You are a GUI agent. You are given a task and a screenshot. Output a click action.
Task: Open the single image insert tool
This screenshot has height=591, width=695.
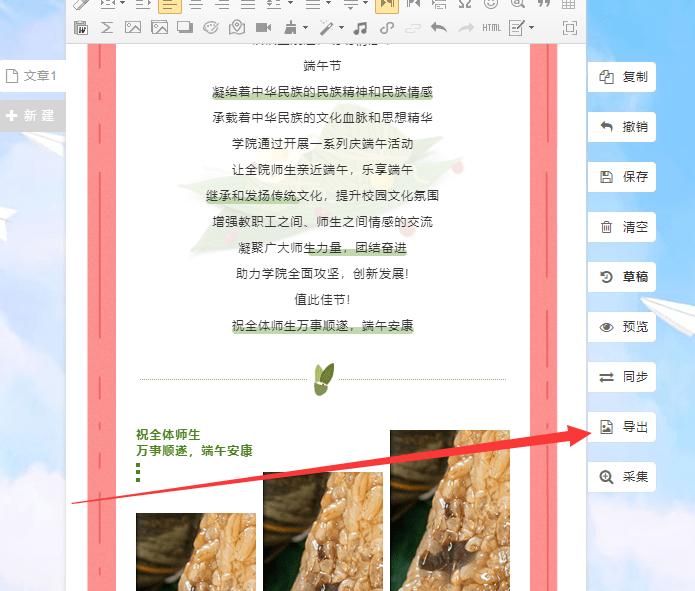click(133, 28)
